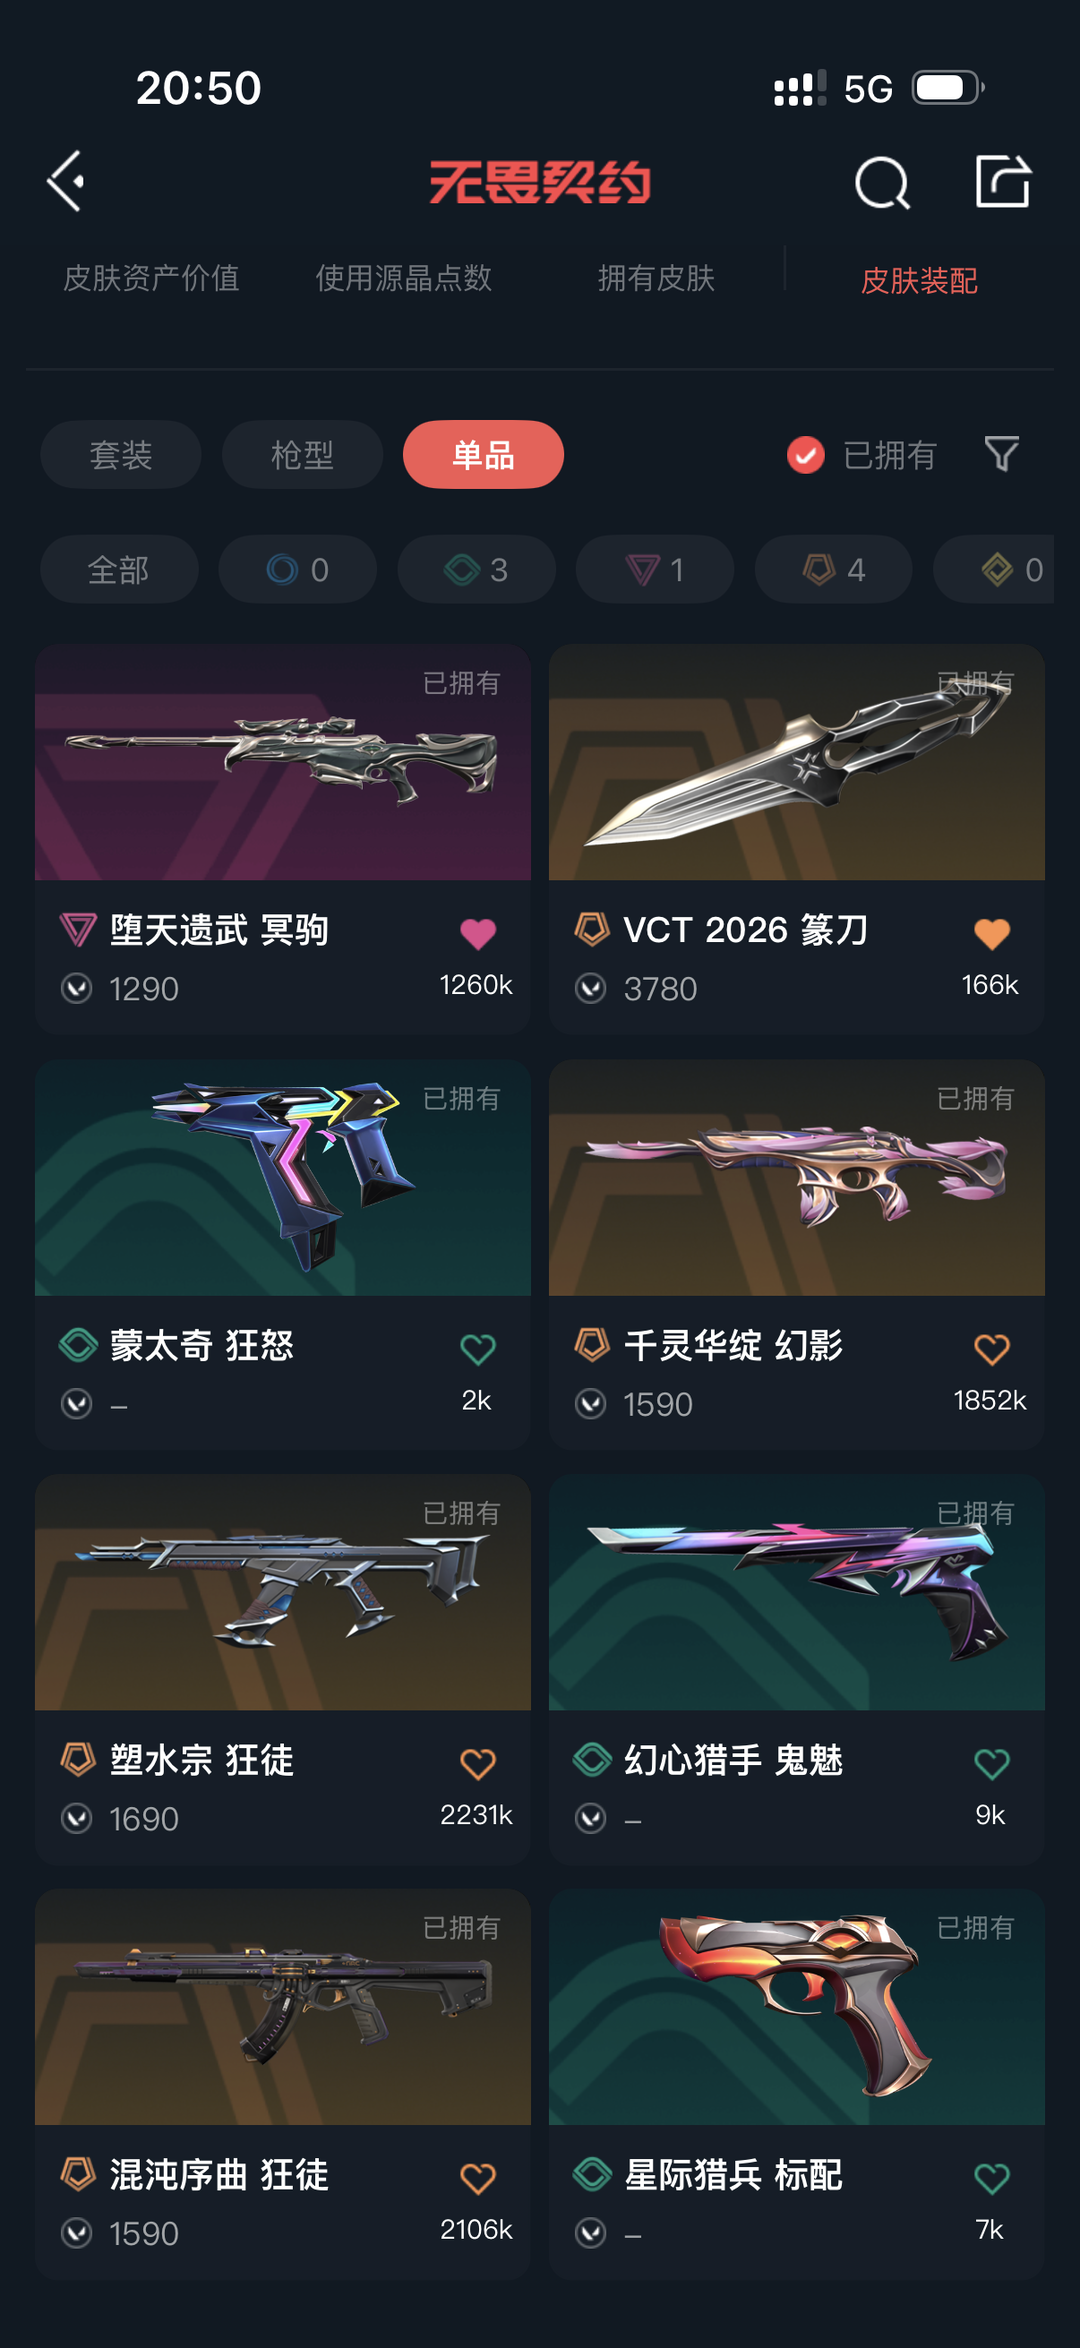Screen dimensions: 1080x2348
Task: Select the 套装 category button
Action: pos(121,455)
